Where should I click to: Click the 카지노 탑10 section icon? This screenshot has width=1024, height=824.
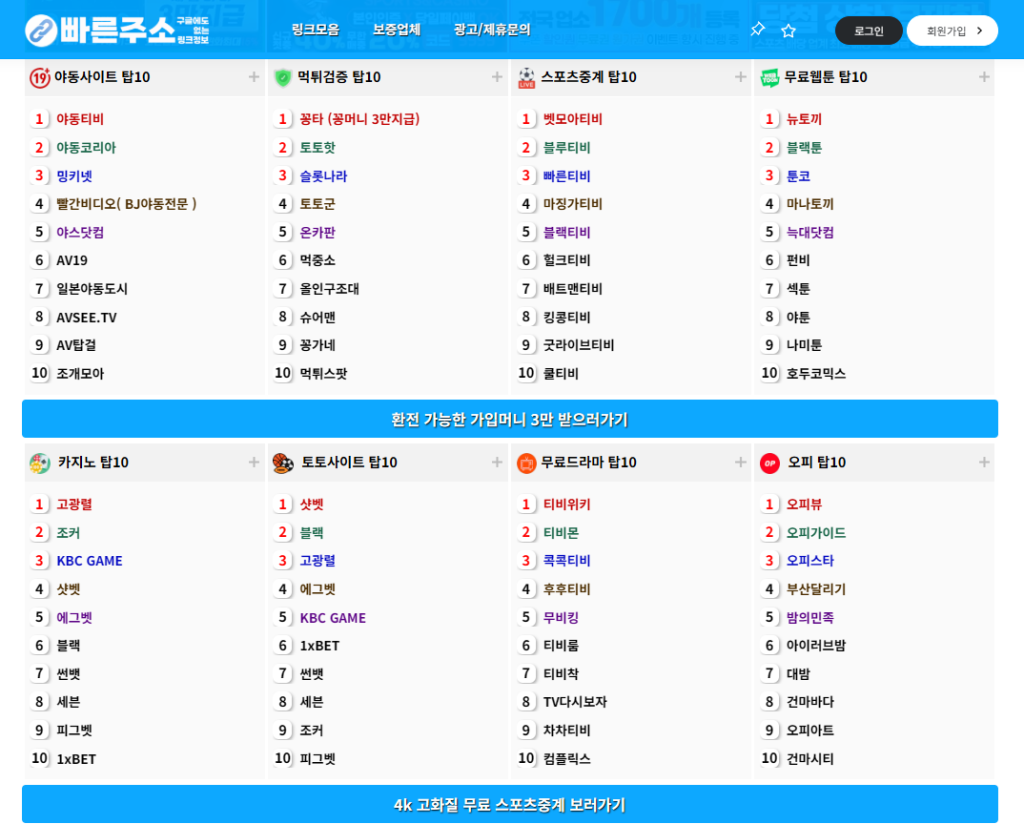coord(40,463)
